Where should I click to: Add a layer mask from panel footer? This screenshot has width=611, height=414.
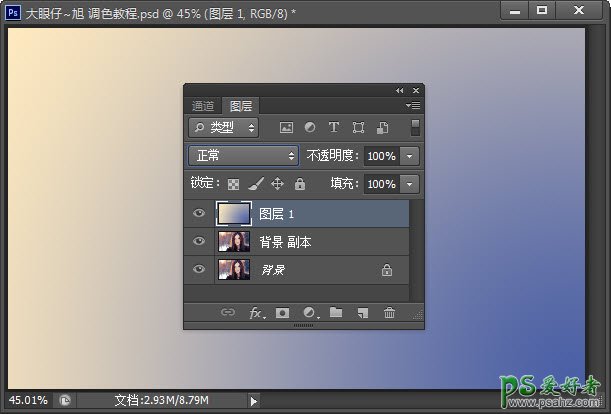pos(283,313)
